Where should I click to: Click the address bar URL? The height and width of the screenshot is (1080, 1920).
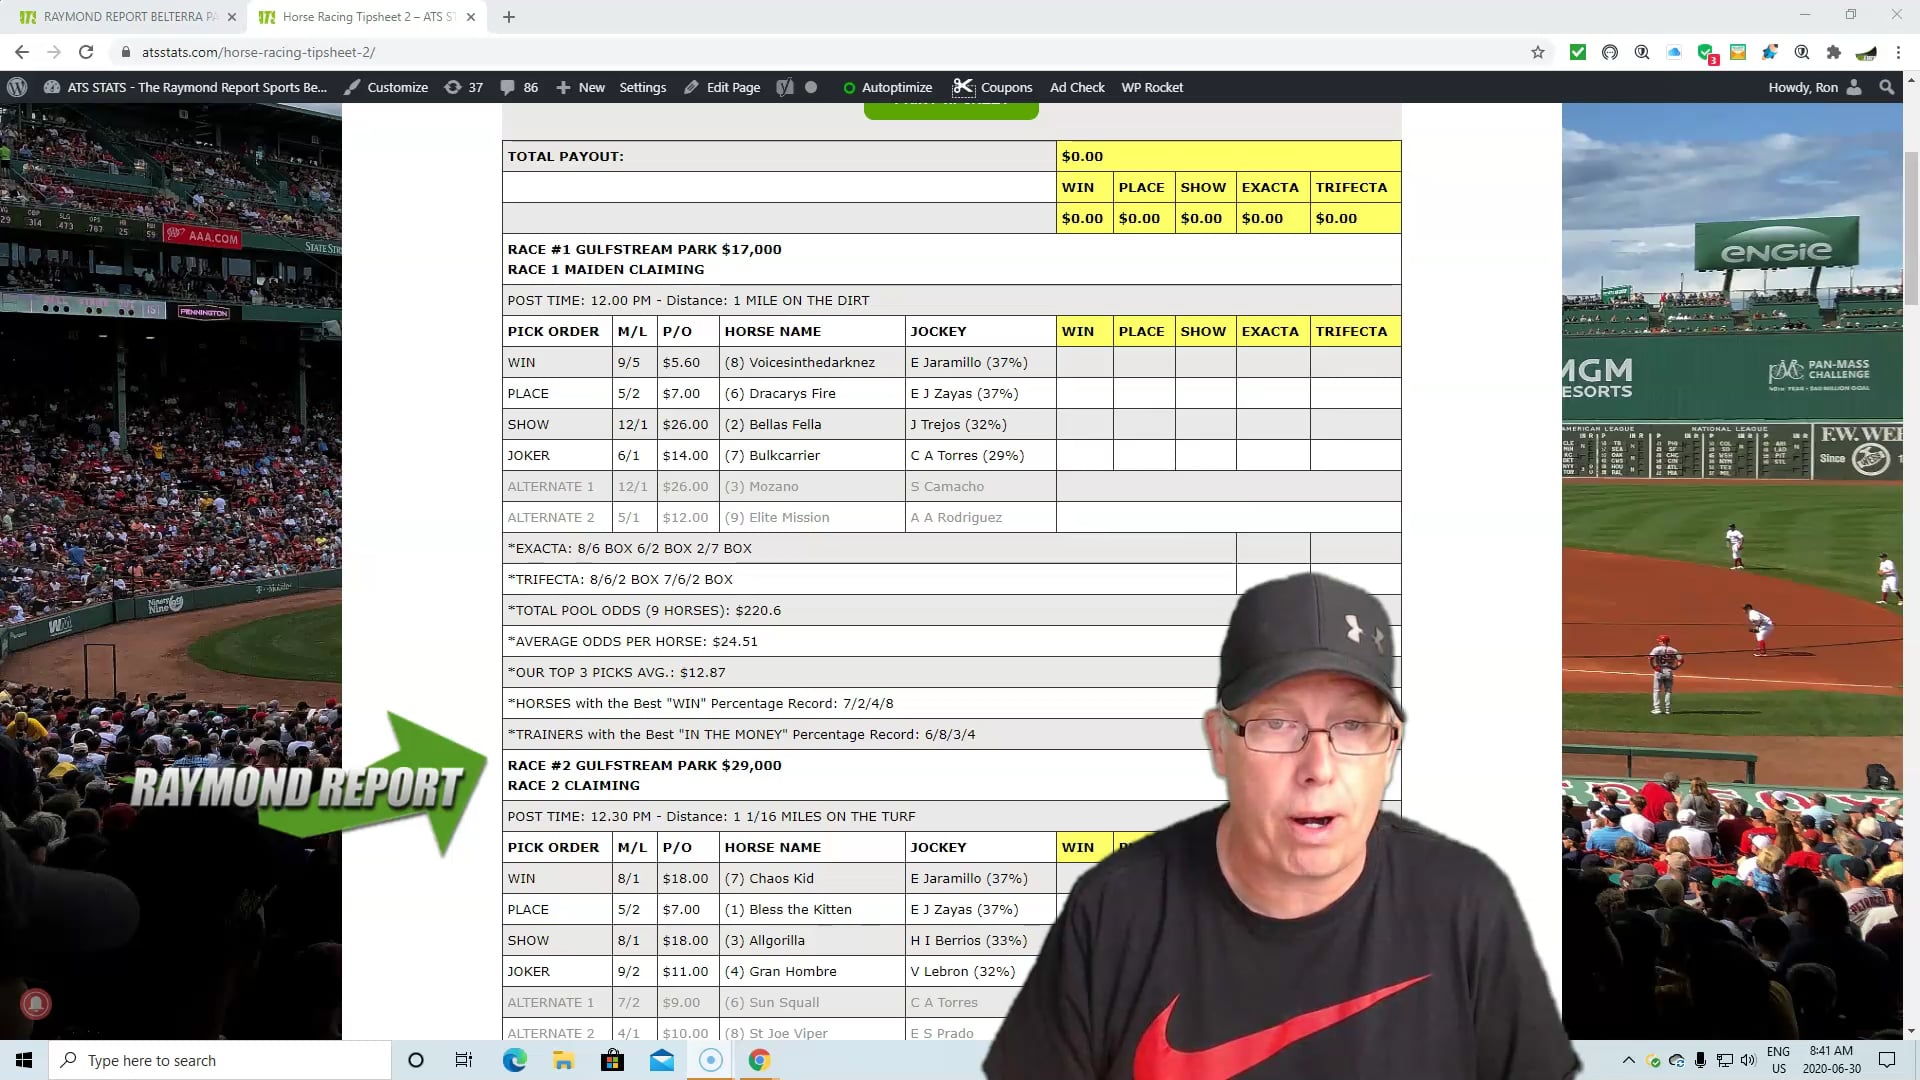tap(258, 52)
